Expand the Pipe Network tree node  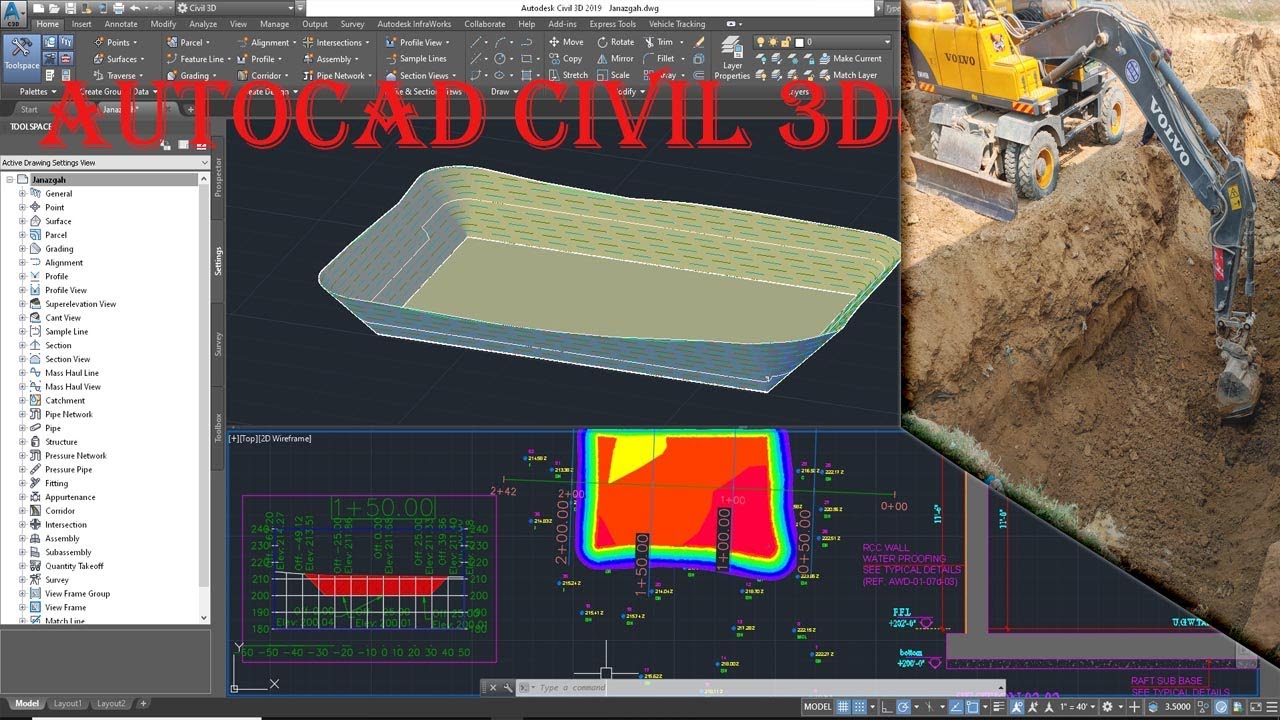coord(22,414)
